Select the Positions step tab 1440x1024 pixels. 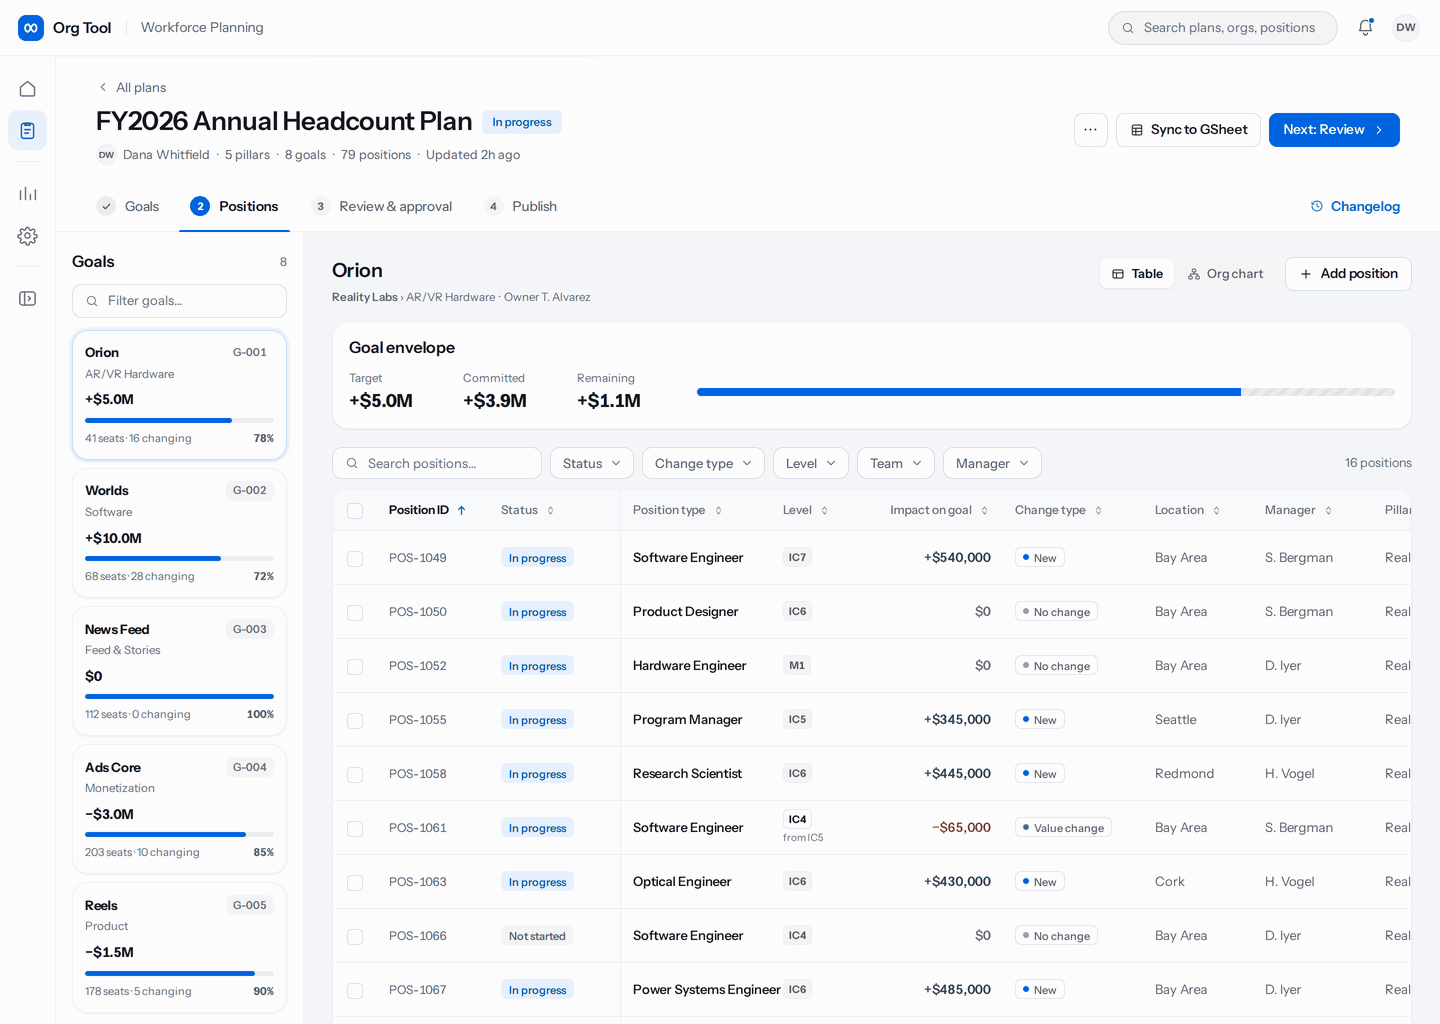234,206
